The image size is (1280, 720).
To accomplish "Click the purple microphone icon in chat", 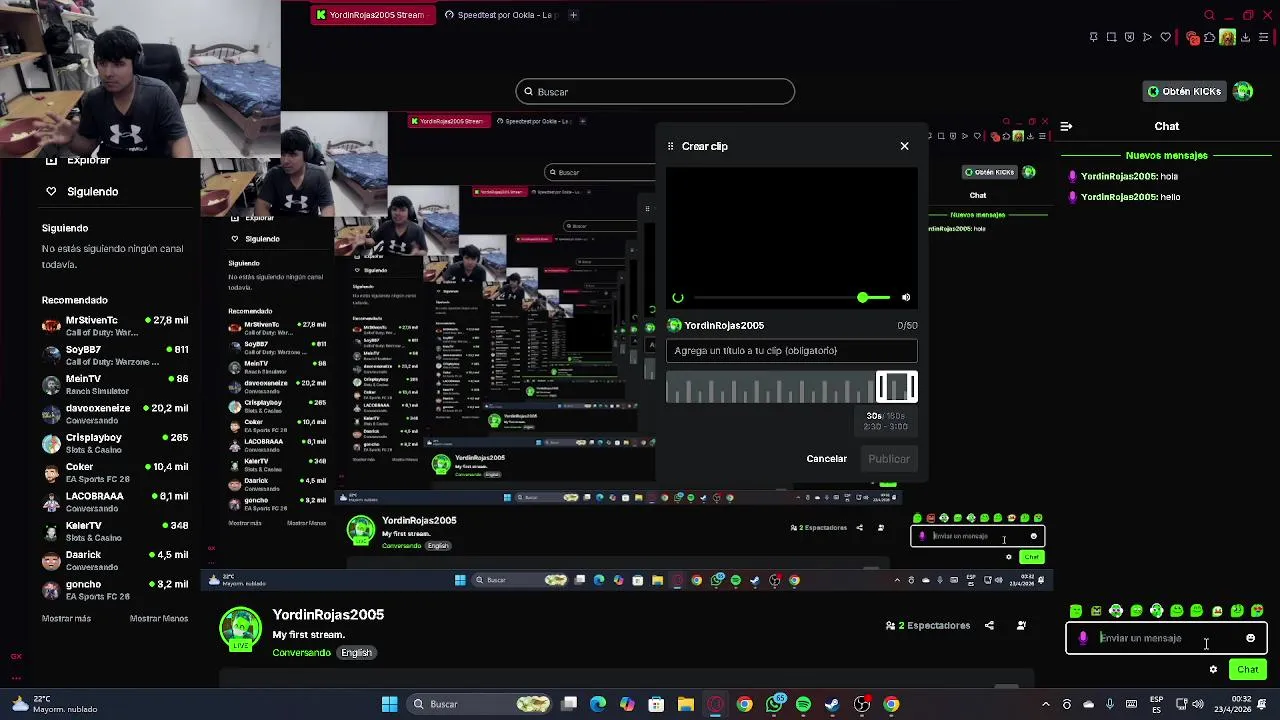I will [x=1083, y=638].
